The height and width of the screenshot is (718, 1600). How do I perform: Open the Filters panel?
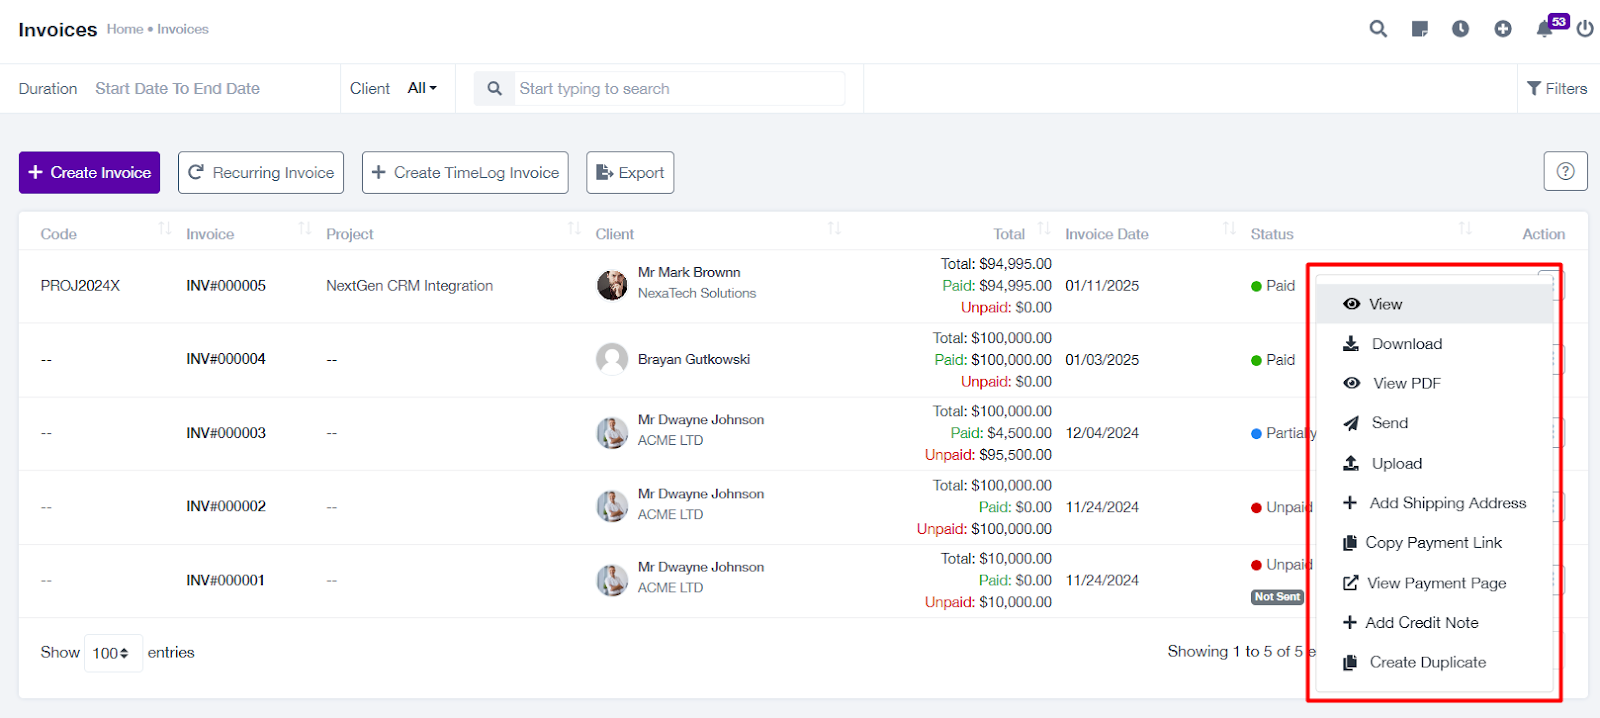1557,89
